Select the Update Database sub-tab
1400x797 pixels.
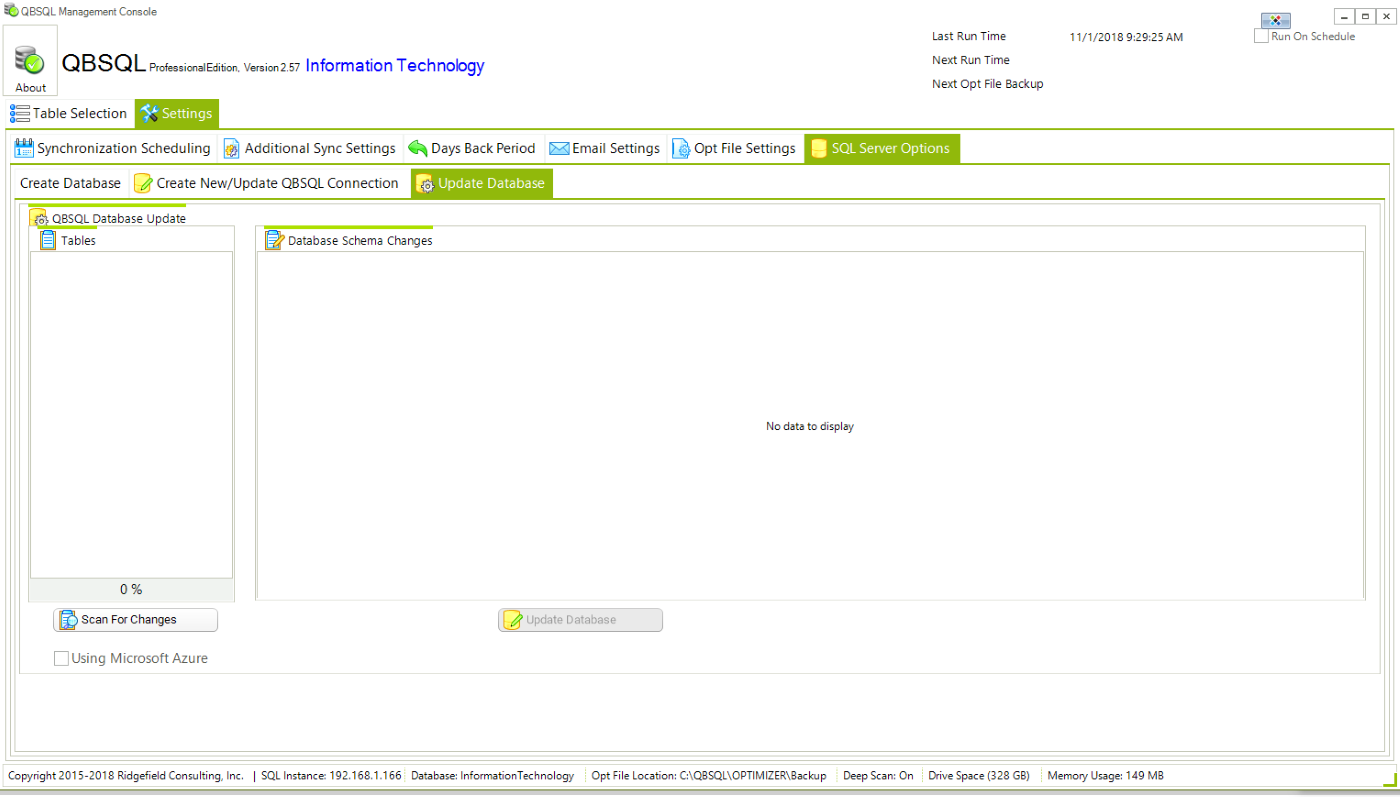click(x=481, y=184)
